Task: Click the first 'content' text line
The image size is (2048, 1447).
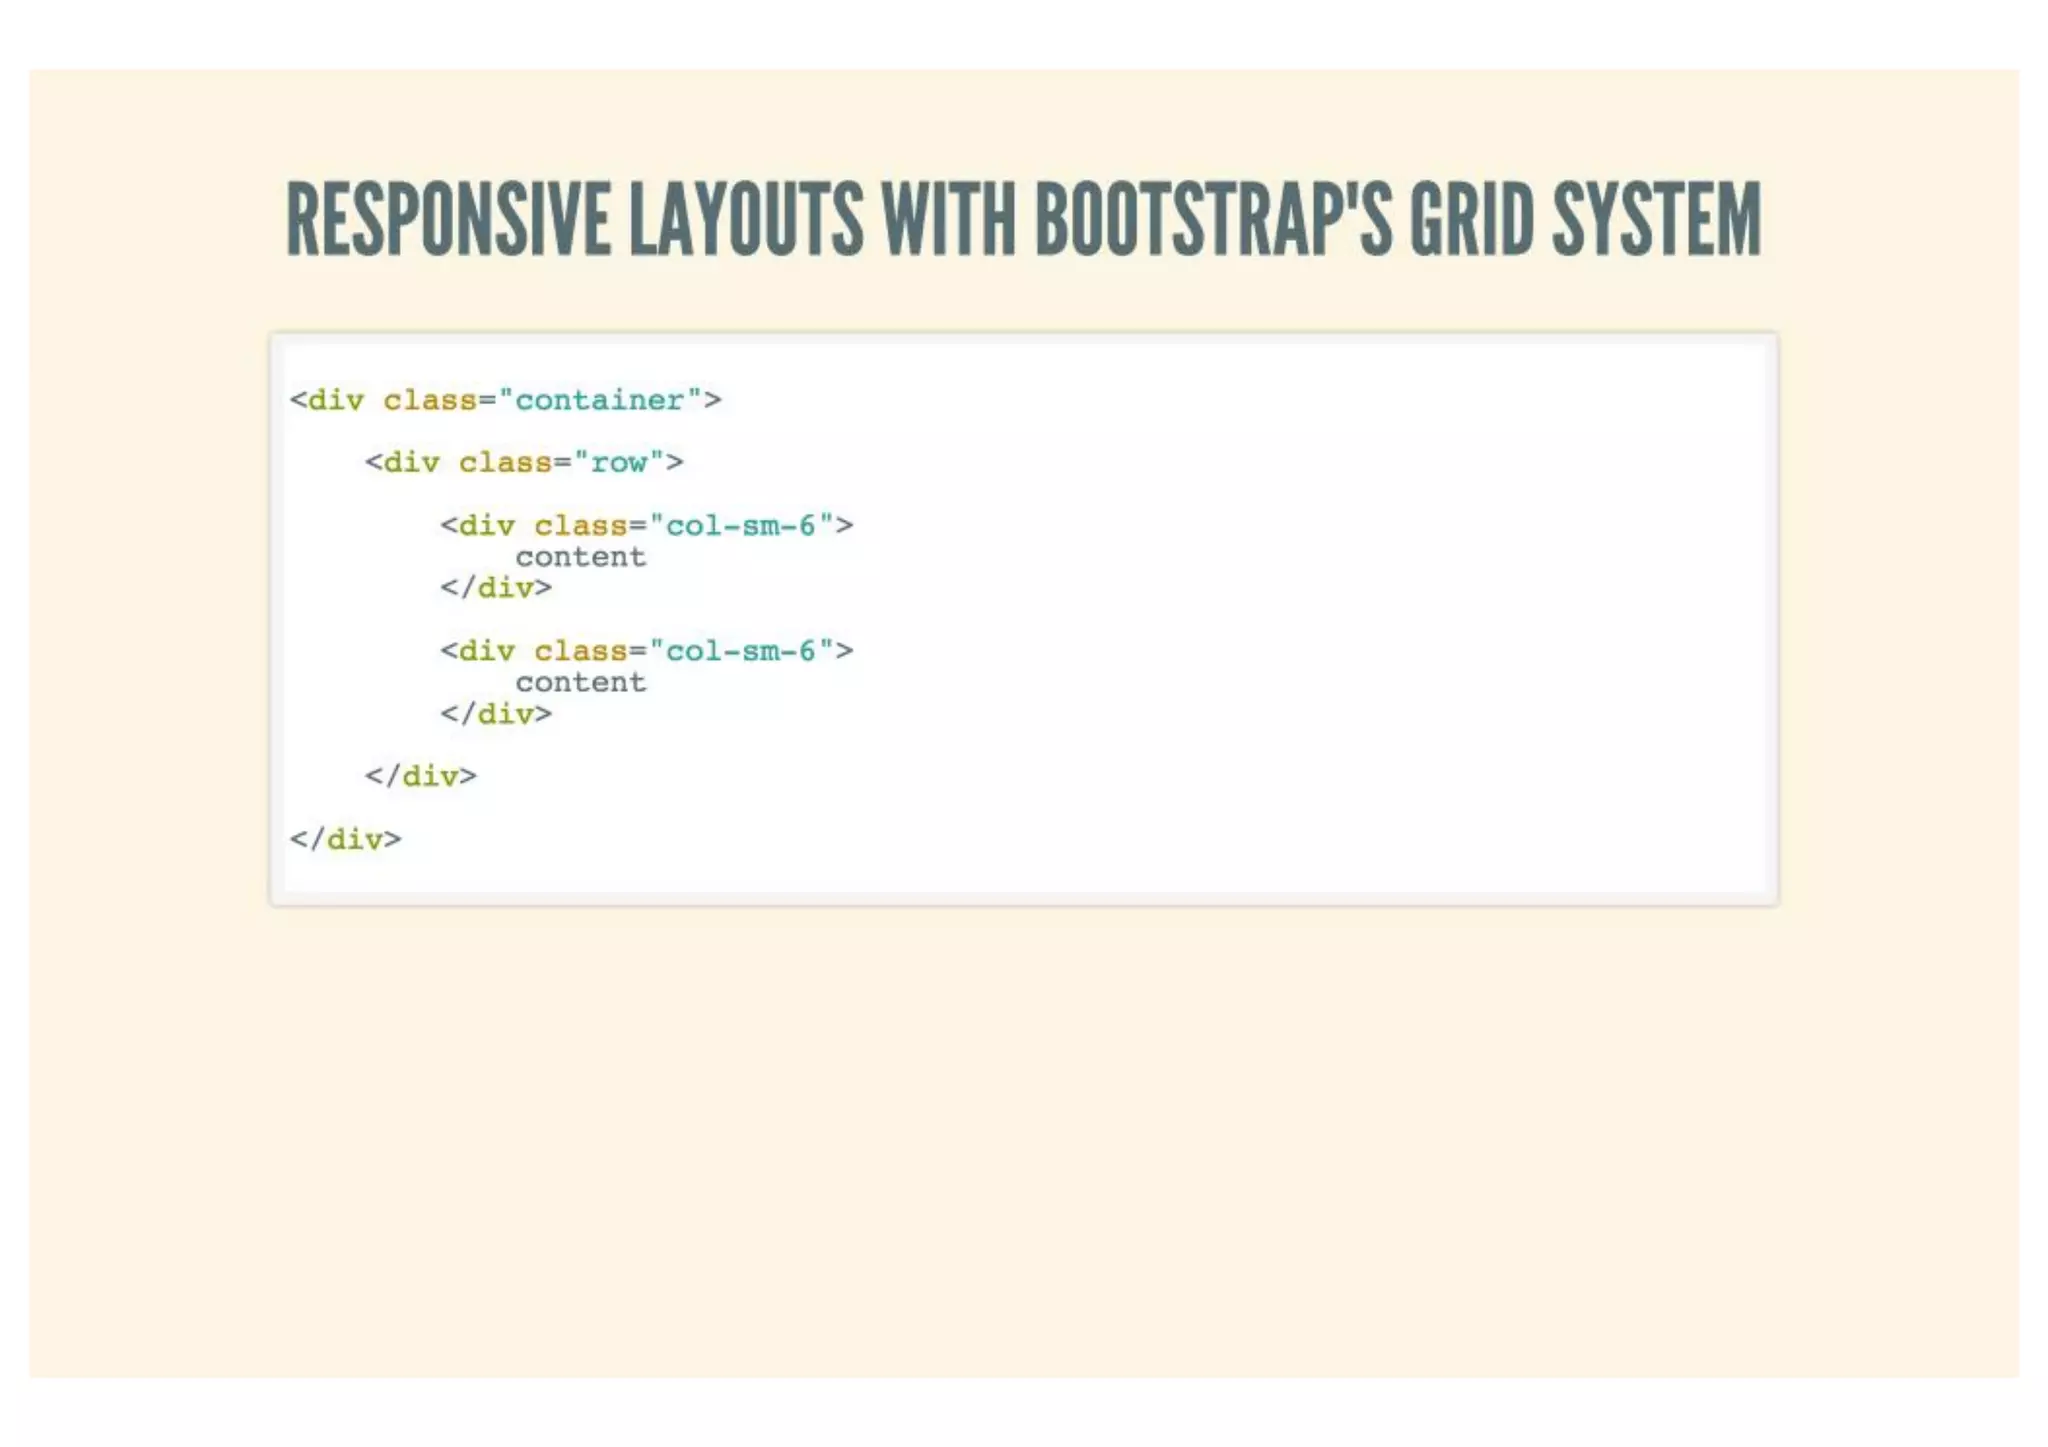Action: [x=581, y=557]
